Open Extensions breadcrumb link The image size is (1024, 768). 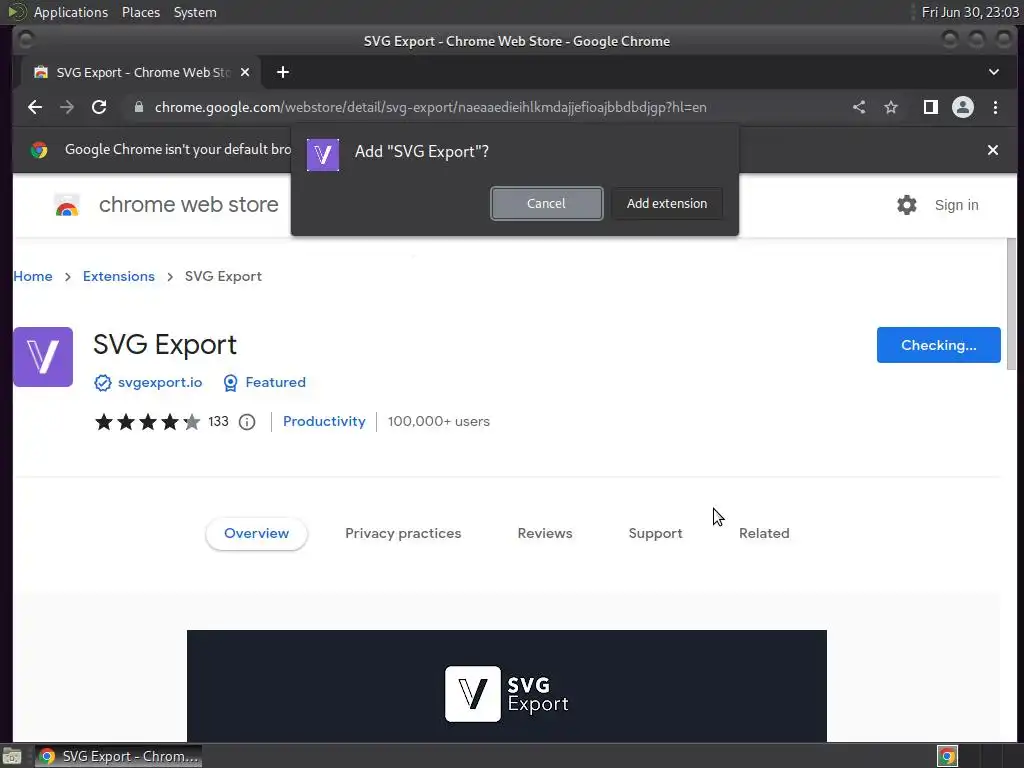click(x=119, y=276)
